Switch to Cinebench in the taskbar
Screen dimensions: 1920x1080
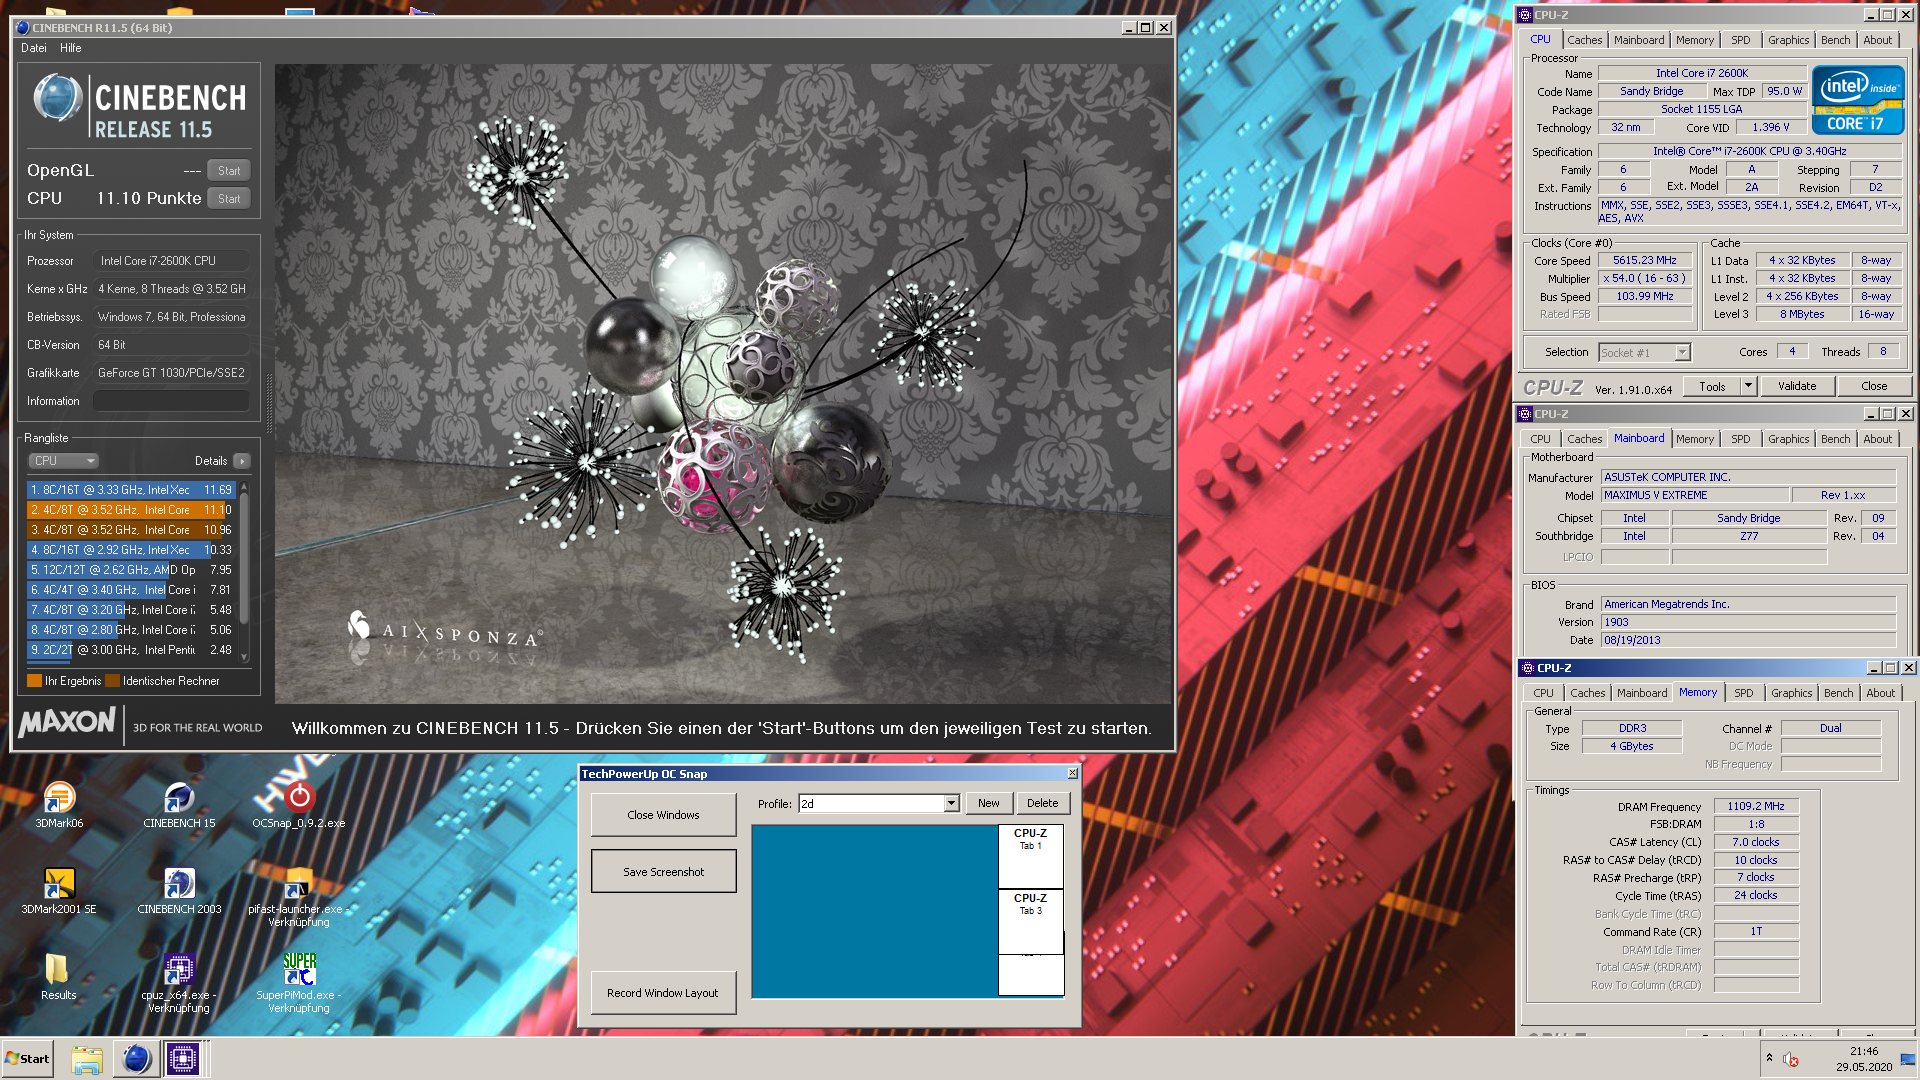136,1059
